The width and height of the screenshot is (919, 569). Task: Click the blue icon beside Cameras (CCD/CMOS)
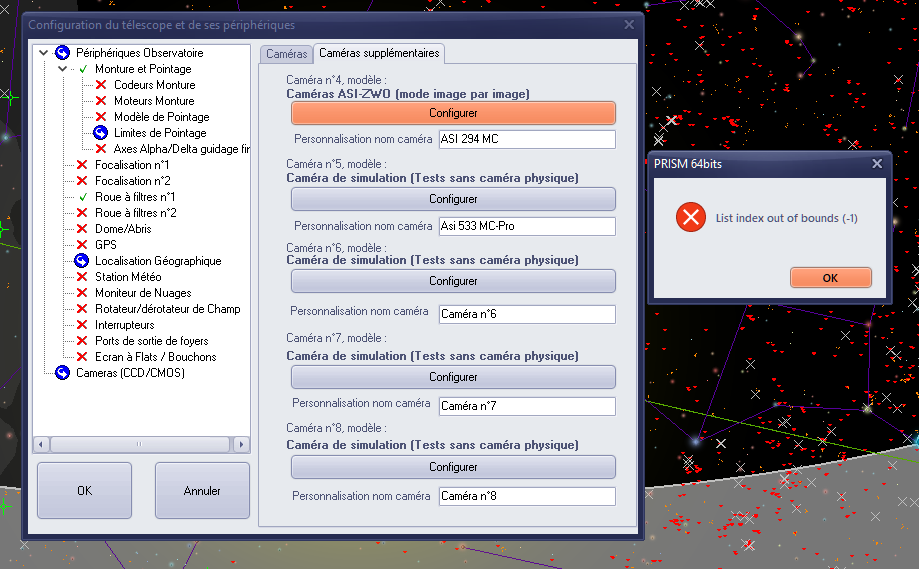click(x=63, y=373)
